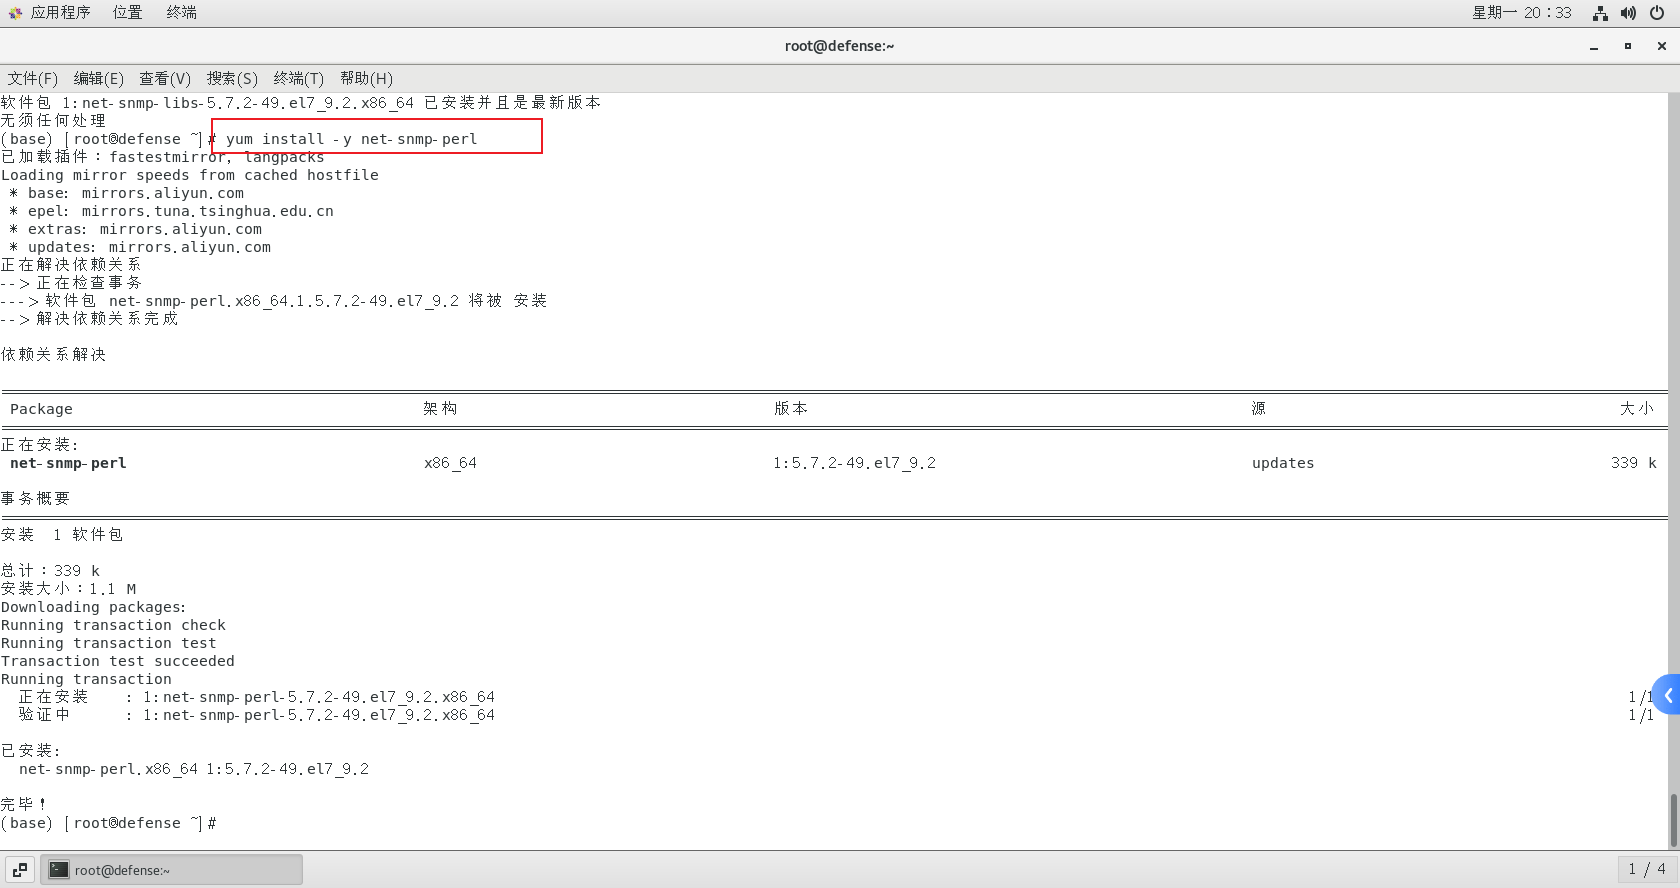Click the bold net-snmp-perl package name
This screenshot has width=1680, height=888.
[68, 463]
